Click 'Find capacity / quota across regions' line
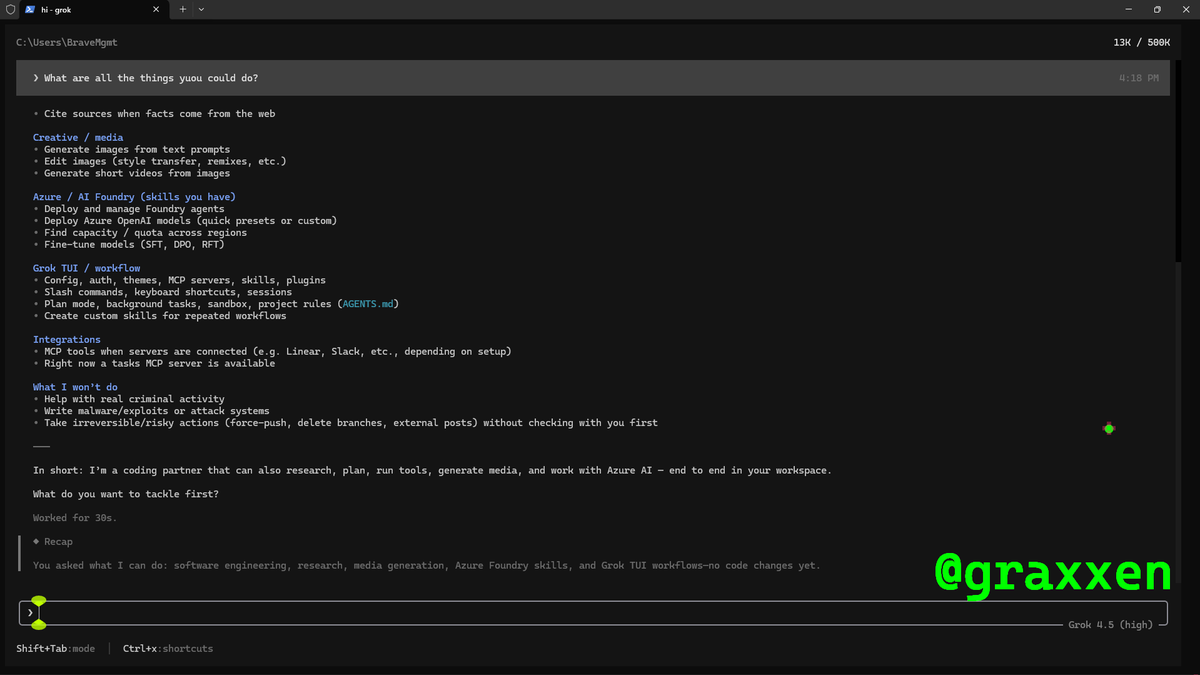The height and width of the screenshot is (675, 1200). pyautogui.click(x=145, y=233)
